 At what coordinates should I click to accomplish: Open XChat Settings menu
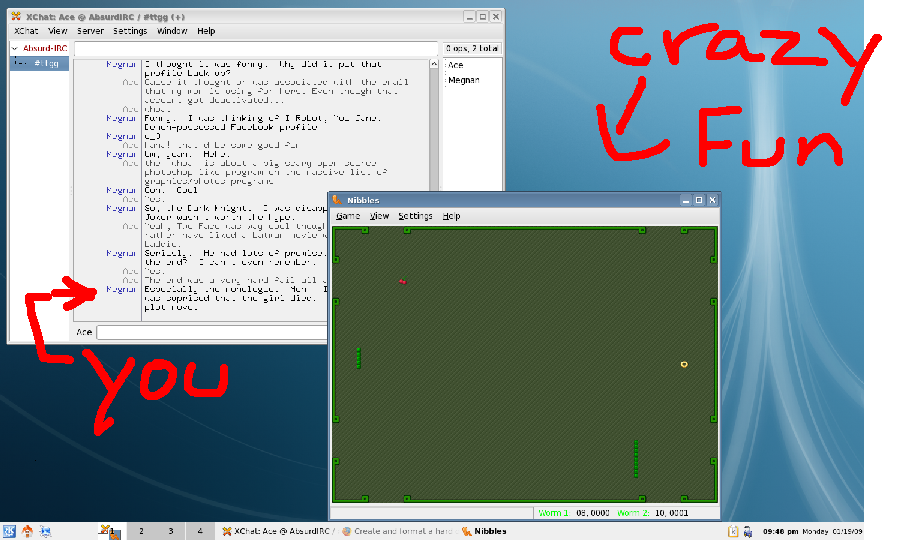[130, 31]
